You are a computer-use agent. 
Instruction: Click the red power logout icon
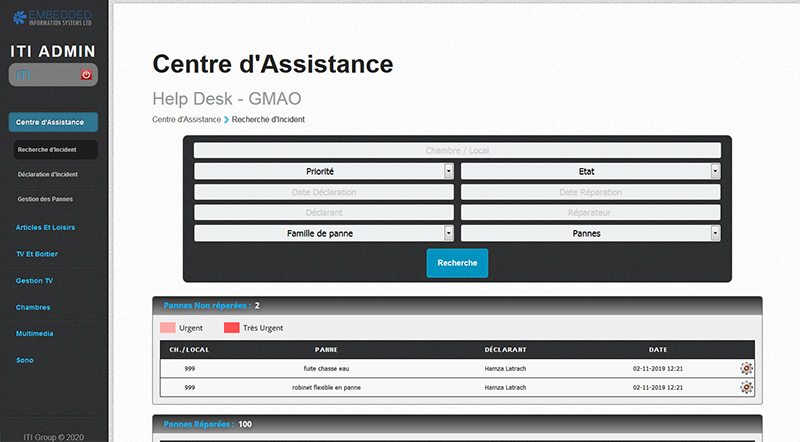click(x=86, y=75)
